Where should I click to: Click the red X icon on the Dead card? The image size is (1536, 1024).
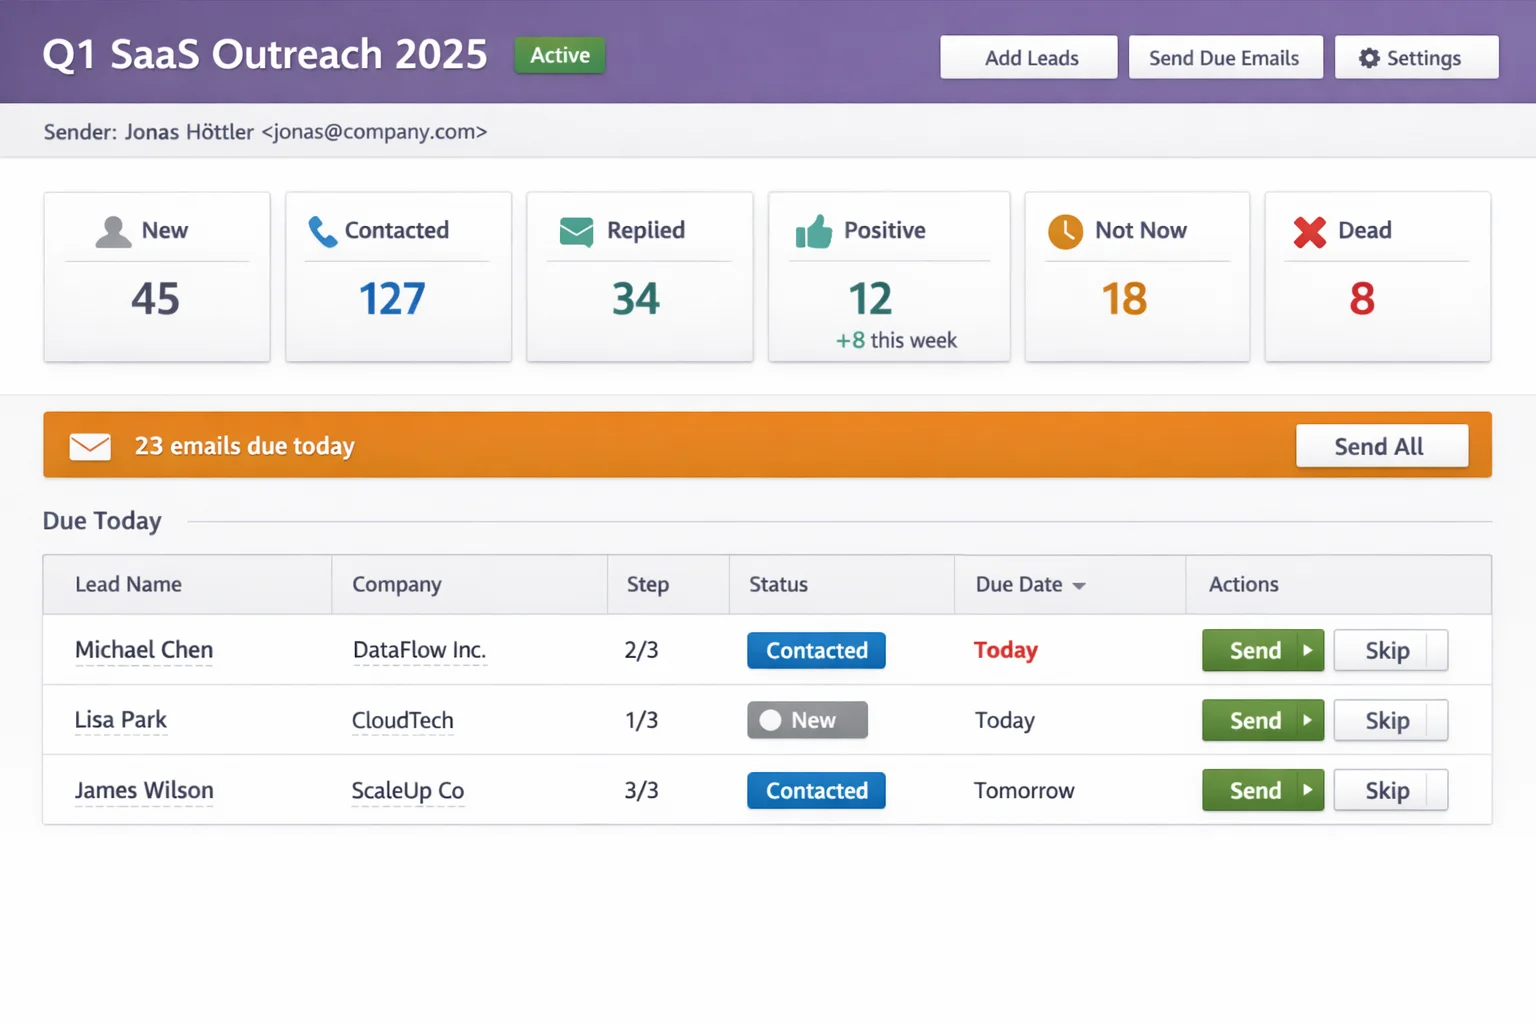(1308, 231)
